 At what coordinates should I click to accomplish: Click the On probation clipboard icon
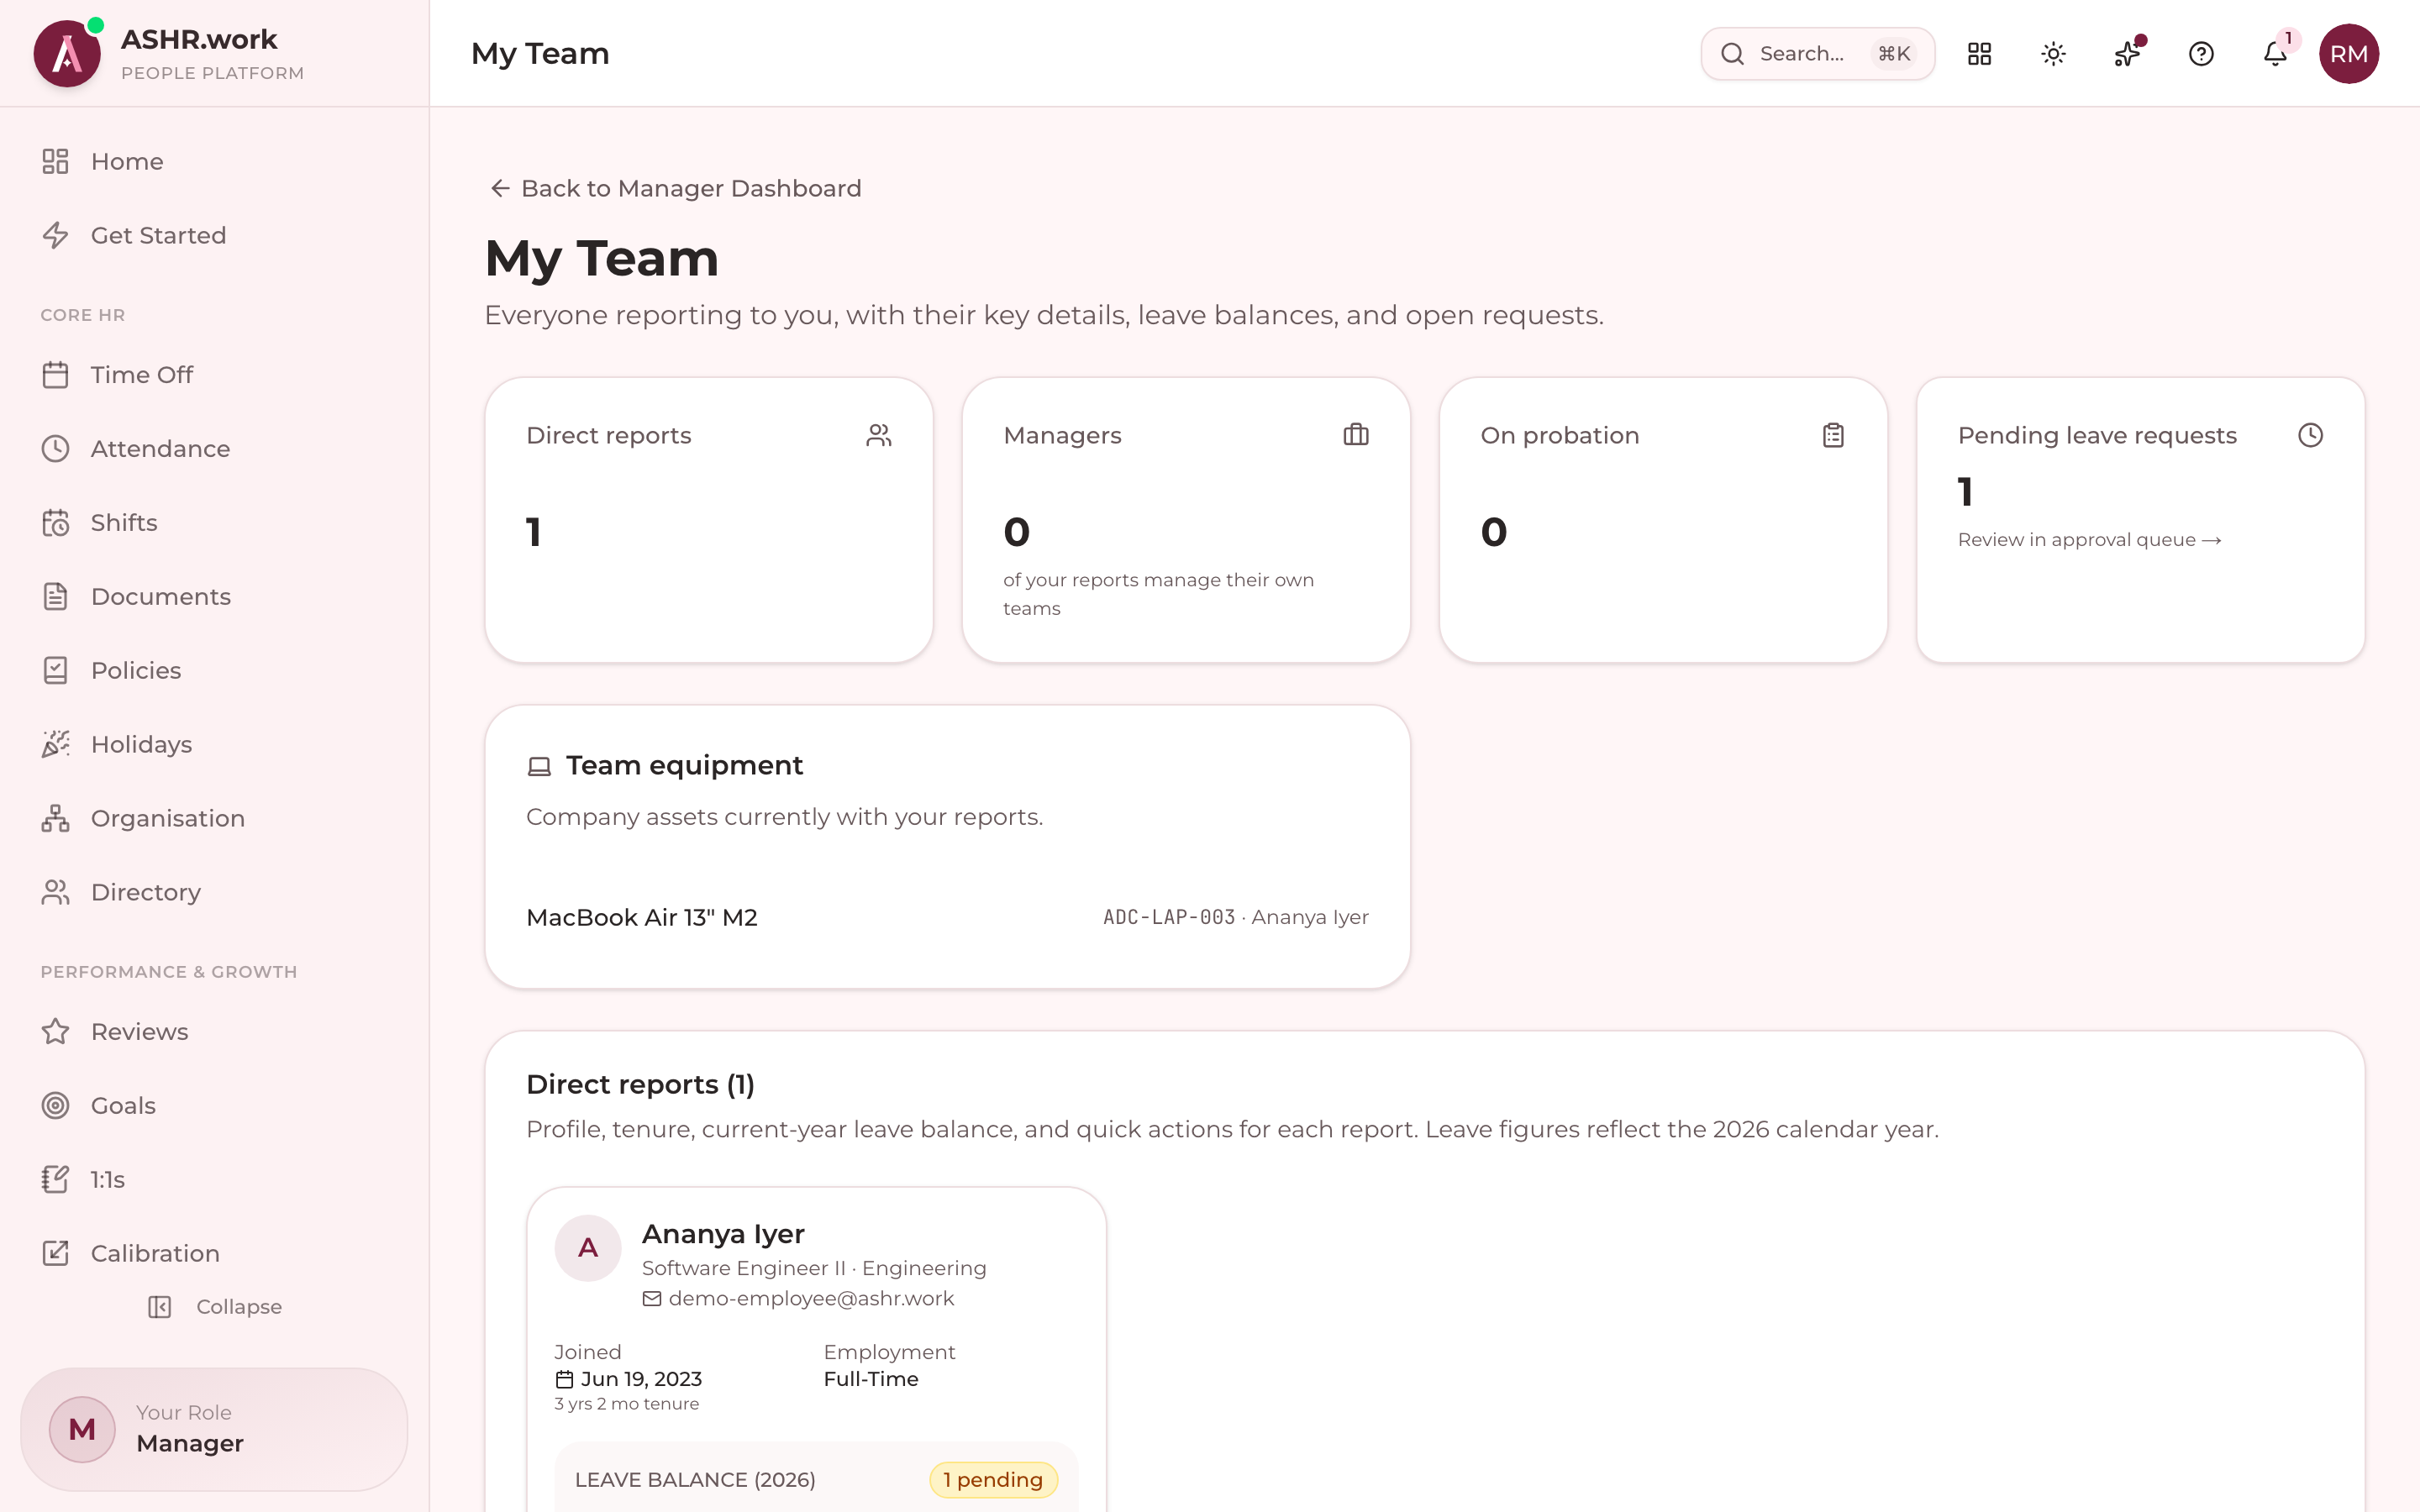coord(1833,435)
